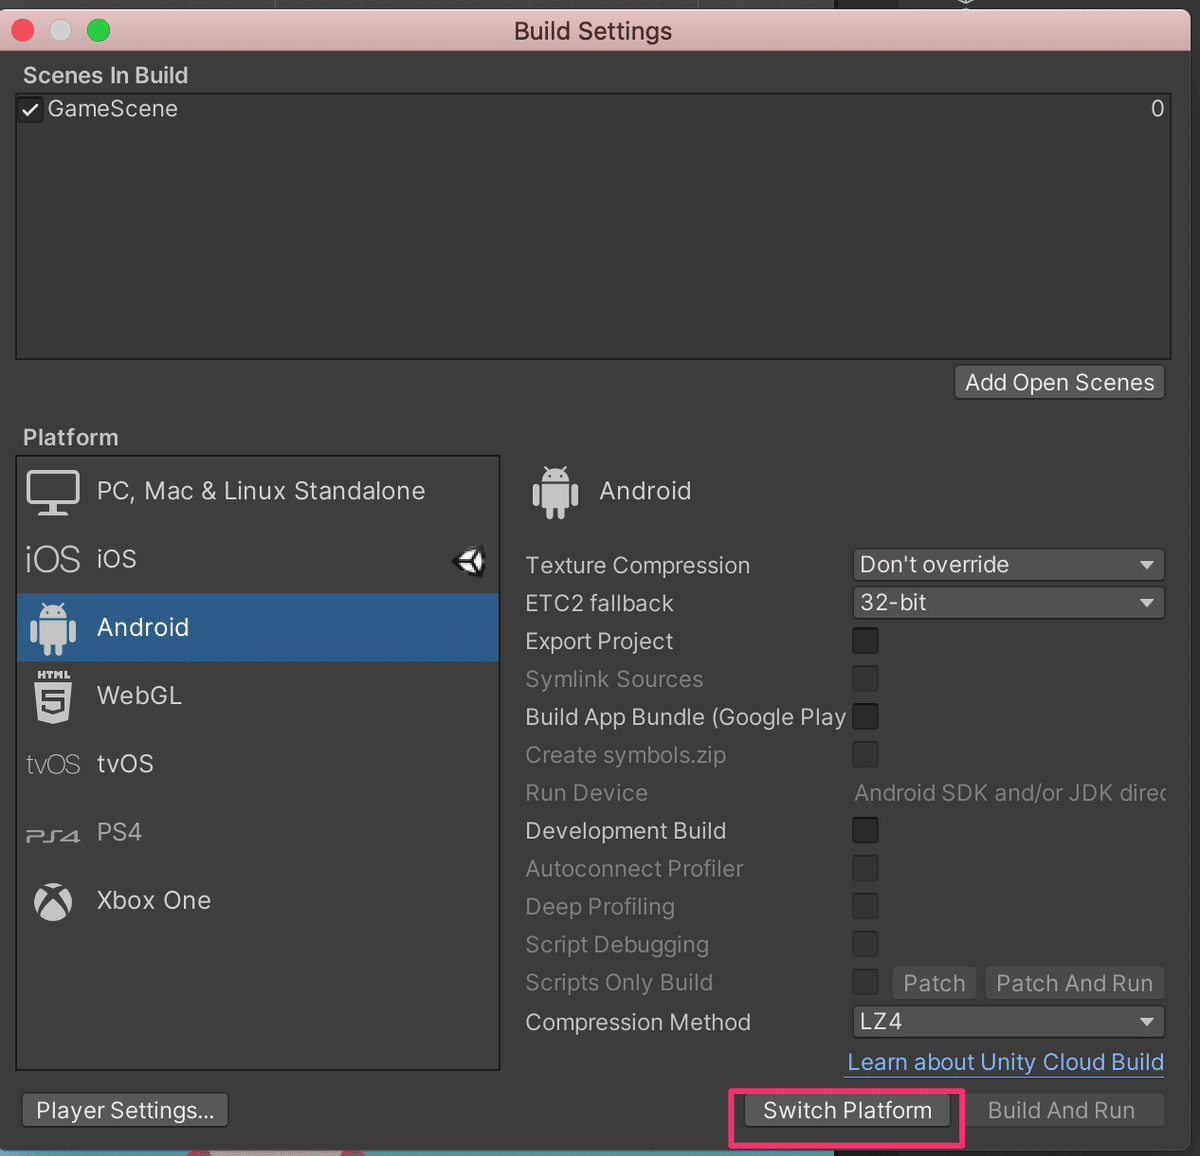Click the iOS platform icon
This screenshot has height=1156, width=1200.
coord(53,559)
